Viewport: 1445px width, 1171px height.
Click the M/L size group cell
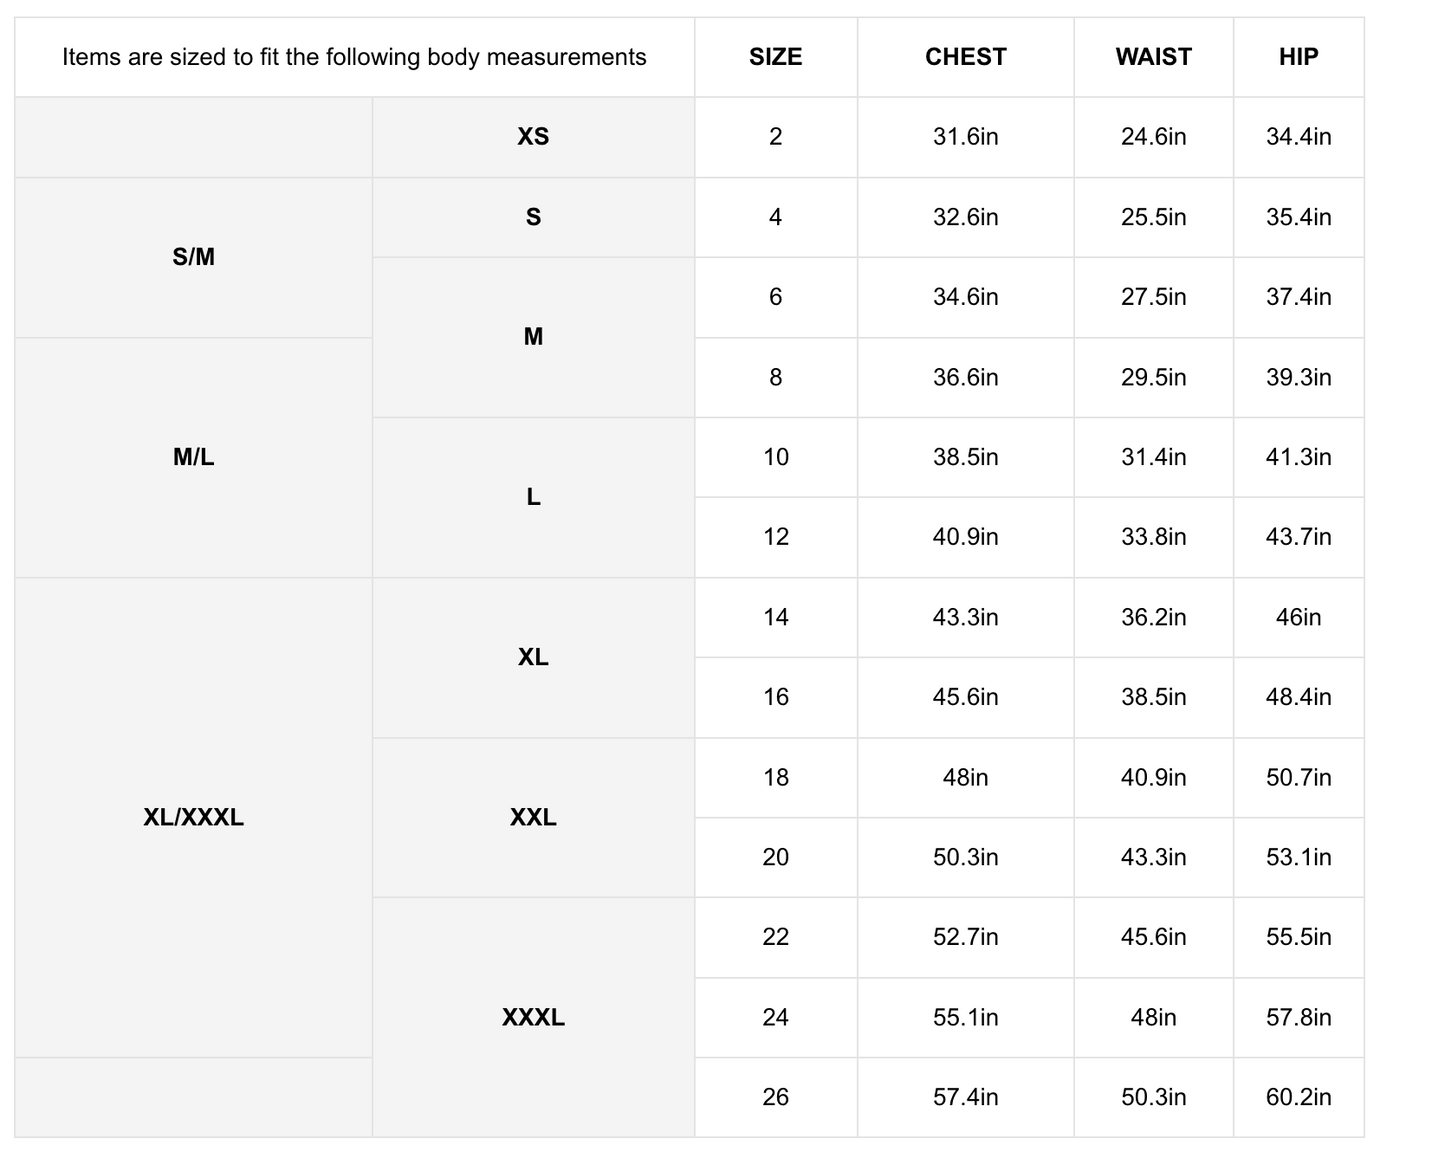[x=193, y=457]
